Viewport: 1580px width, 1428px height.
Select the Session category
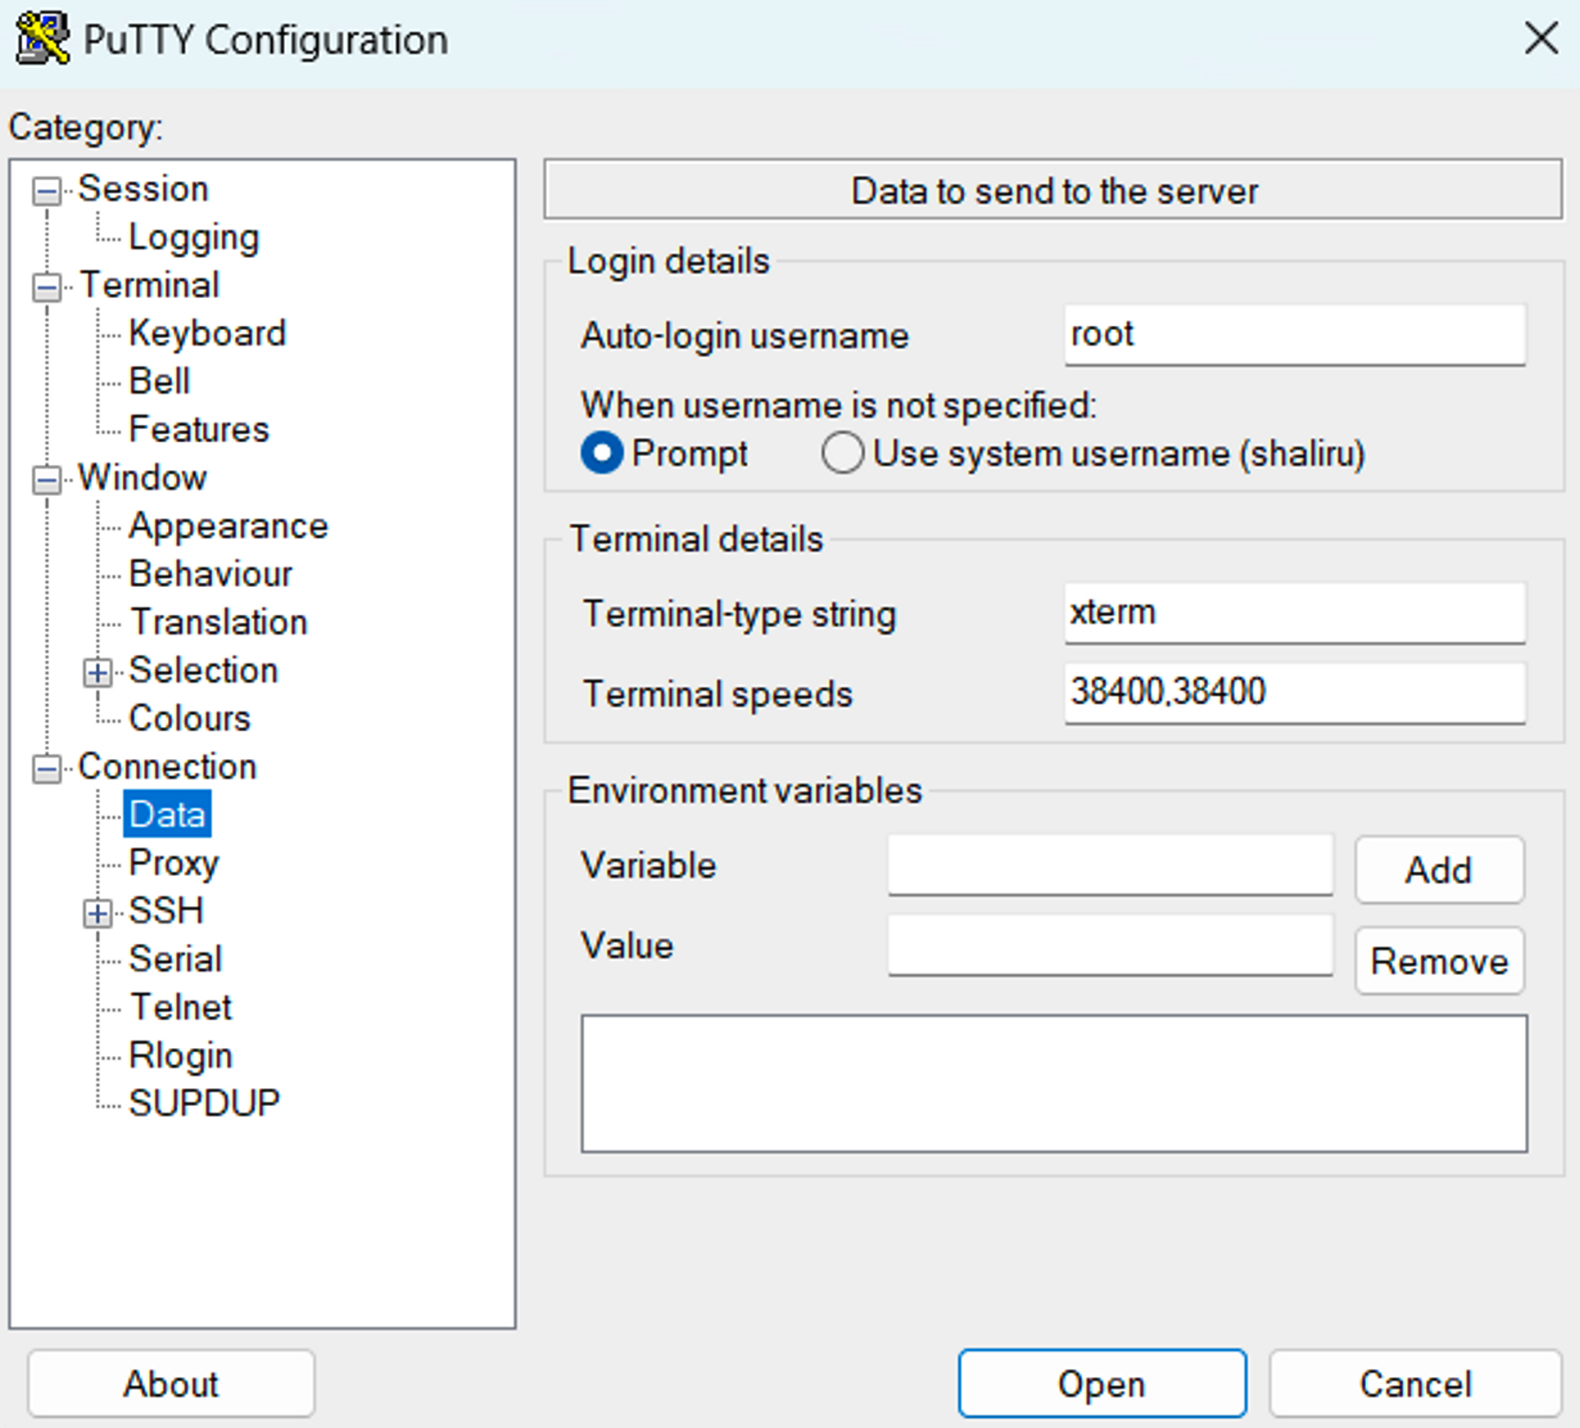click(x=143, y=188)
